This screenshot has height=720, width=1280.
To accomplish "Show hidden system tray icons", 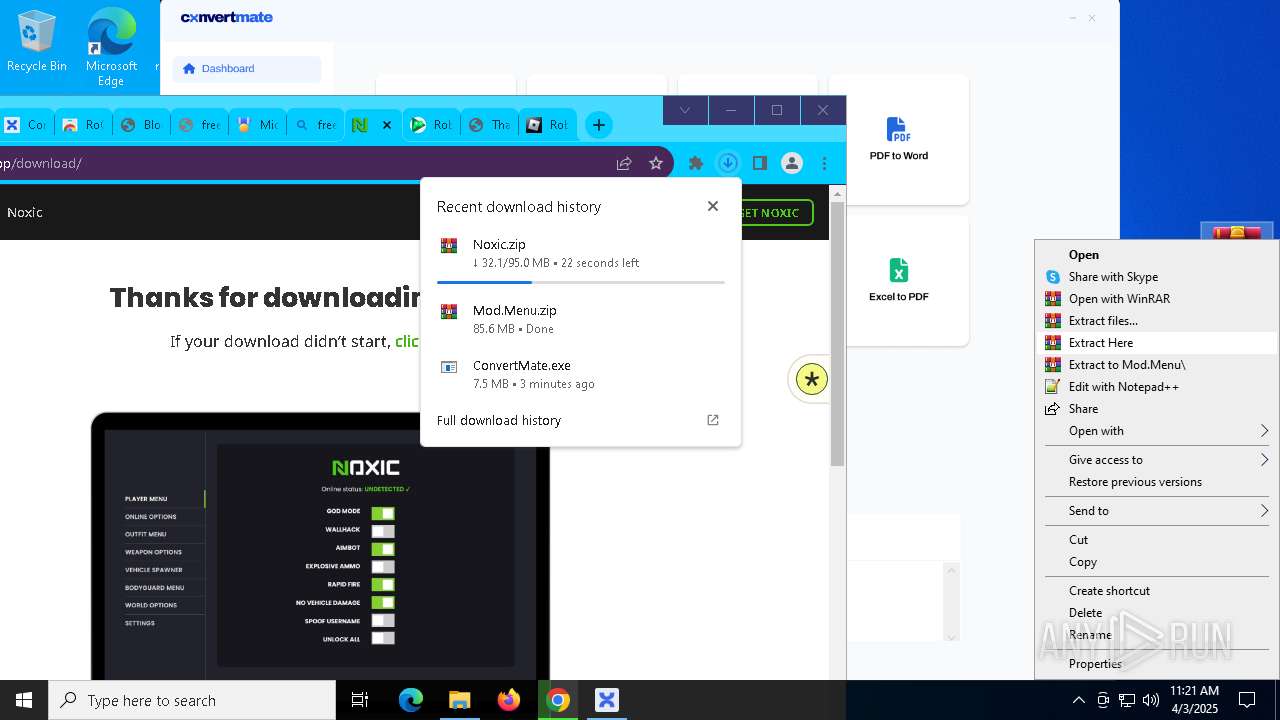I will [x=1078, y=700].
